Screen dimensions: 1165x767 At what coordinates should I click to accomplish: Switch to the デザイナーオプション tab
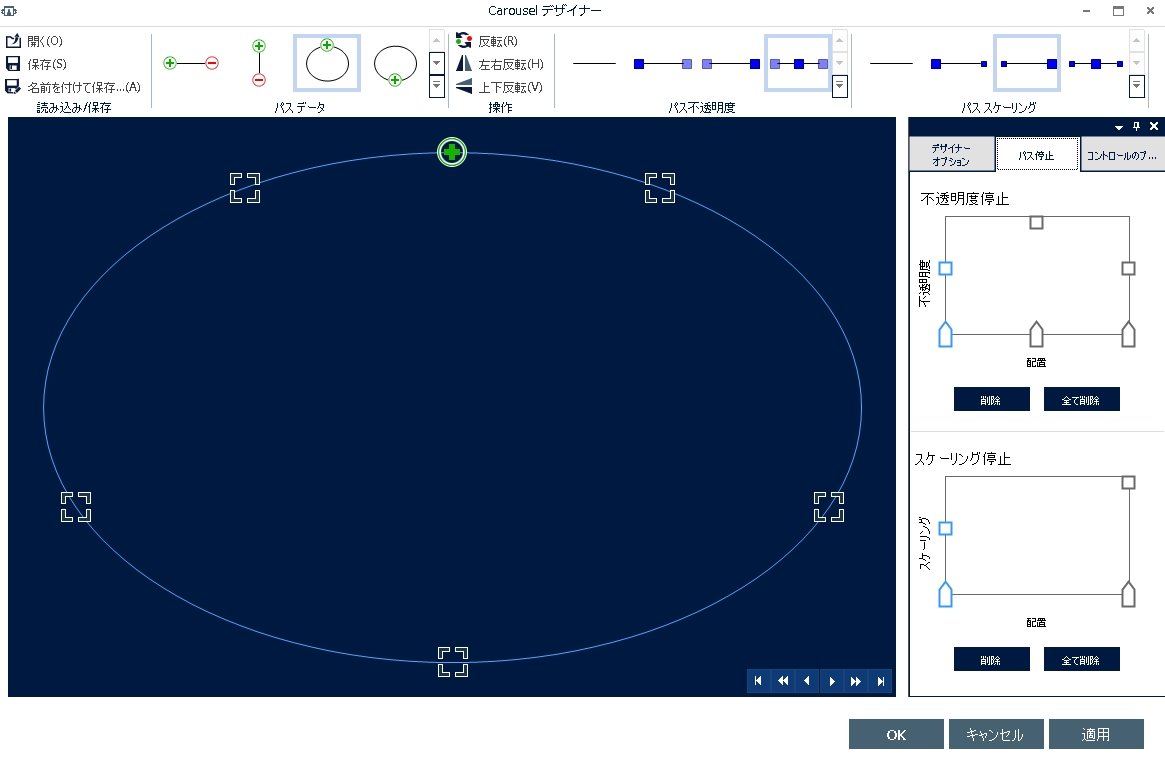(x=951, y=153)
